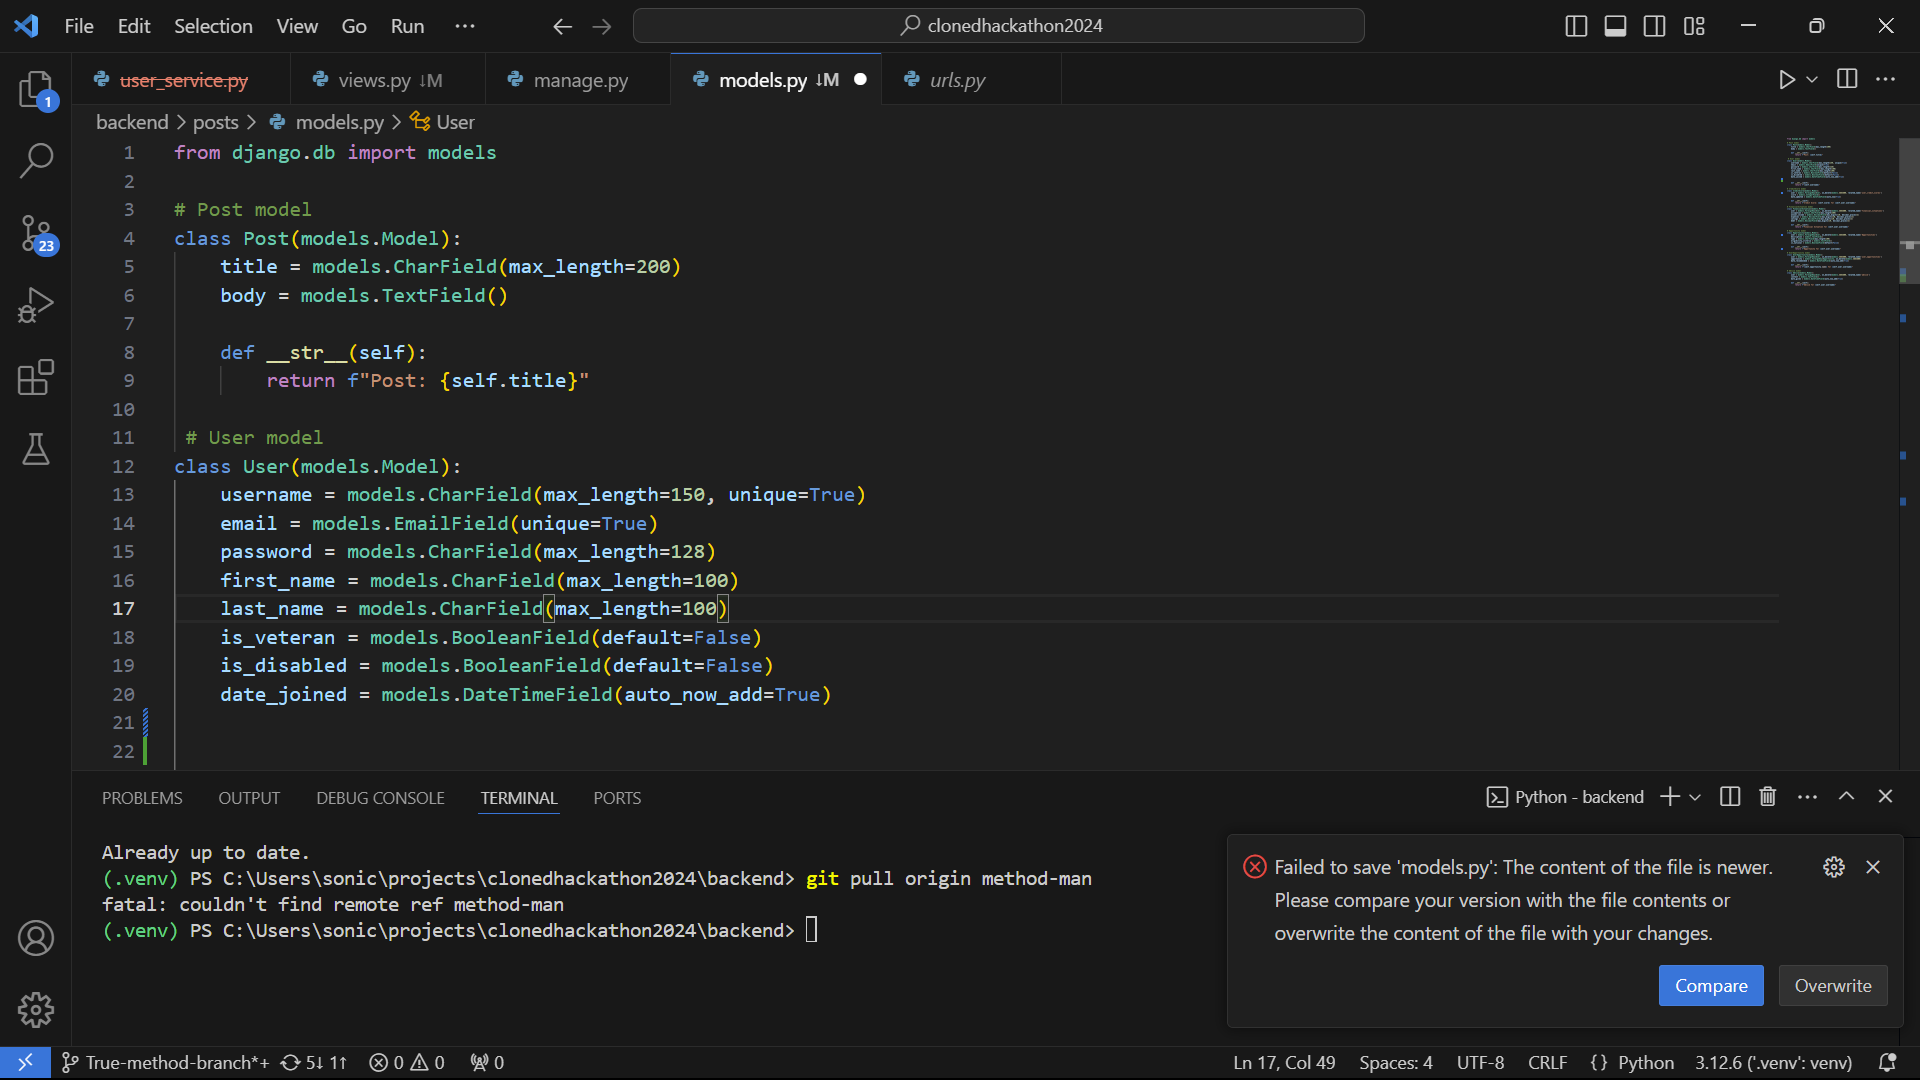Click the notification gear settings icon
1920x1080 pixels.
coord(1833,867)
